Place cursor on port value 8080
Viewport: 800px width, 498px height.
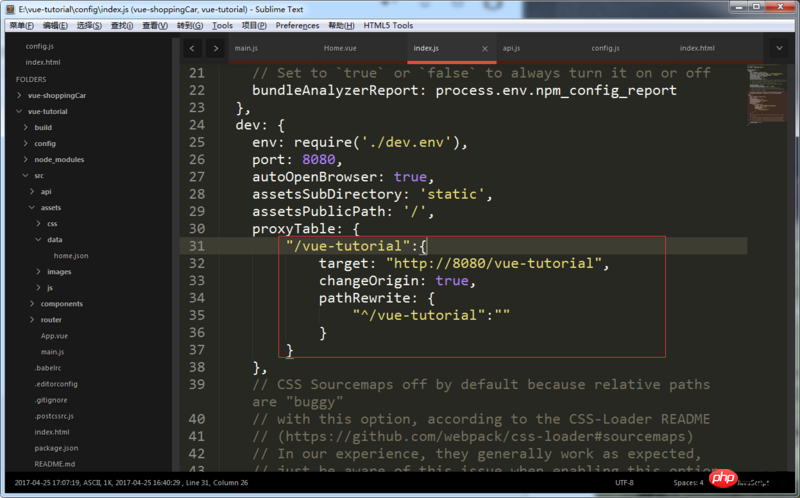[318, 160]
